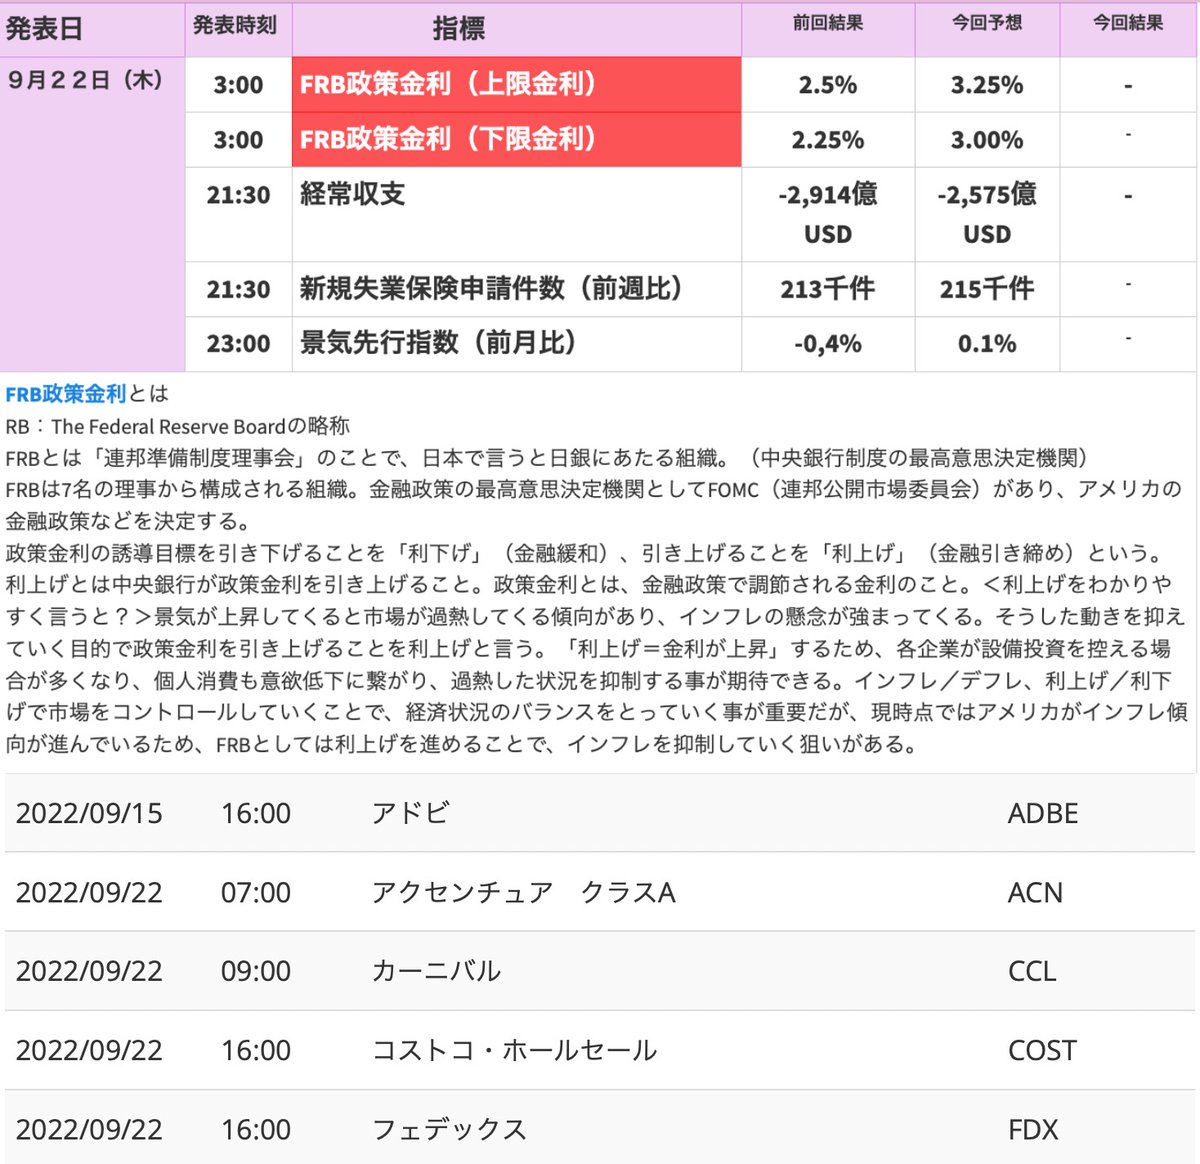The width and height of the screenshot is (1200, 1164).
Task: Click the COST ticker symbol
Action: 1042,1050
